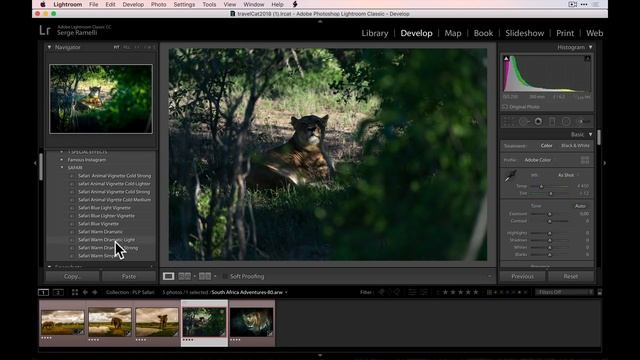Switch to Reference view in toolbar
Viewport: 640px width, 360px height.
point(184,276)
